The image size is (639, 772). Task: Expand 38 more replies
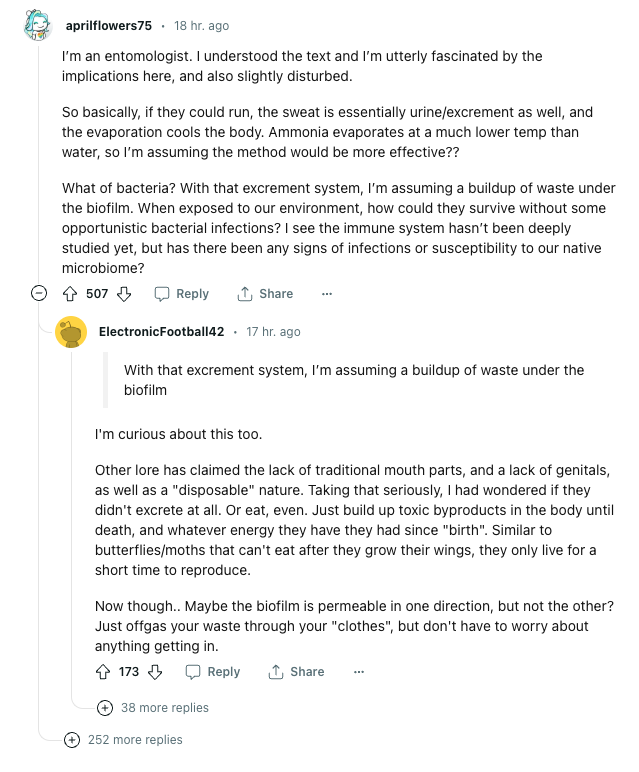(153, 708)
